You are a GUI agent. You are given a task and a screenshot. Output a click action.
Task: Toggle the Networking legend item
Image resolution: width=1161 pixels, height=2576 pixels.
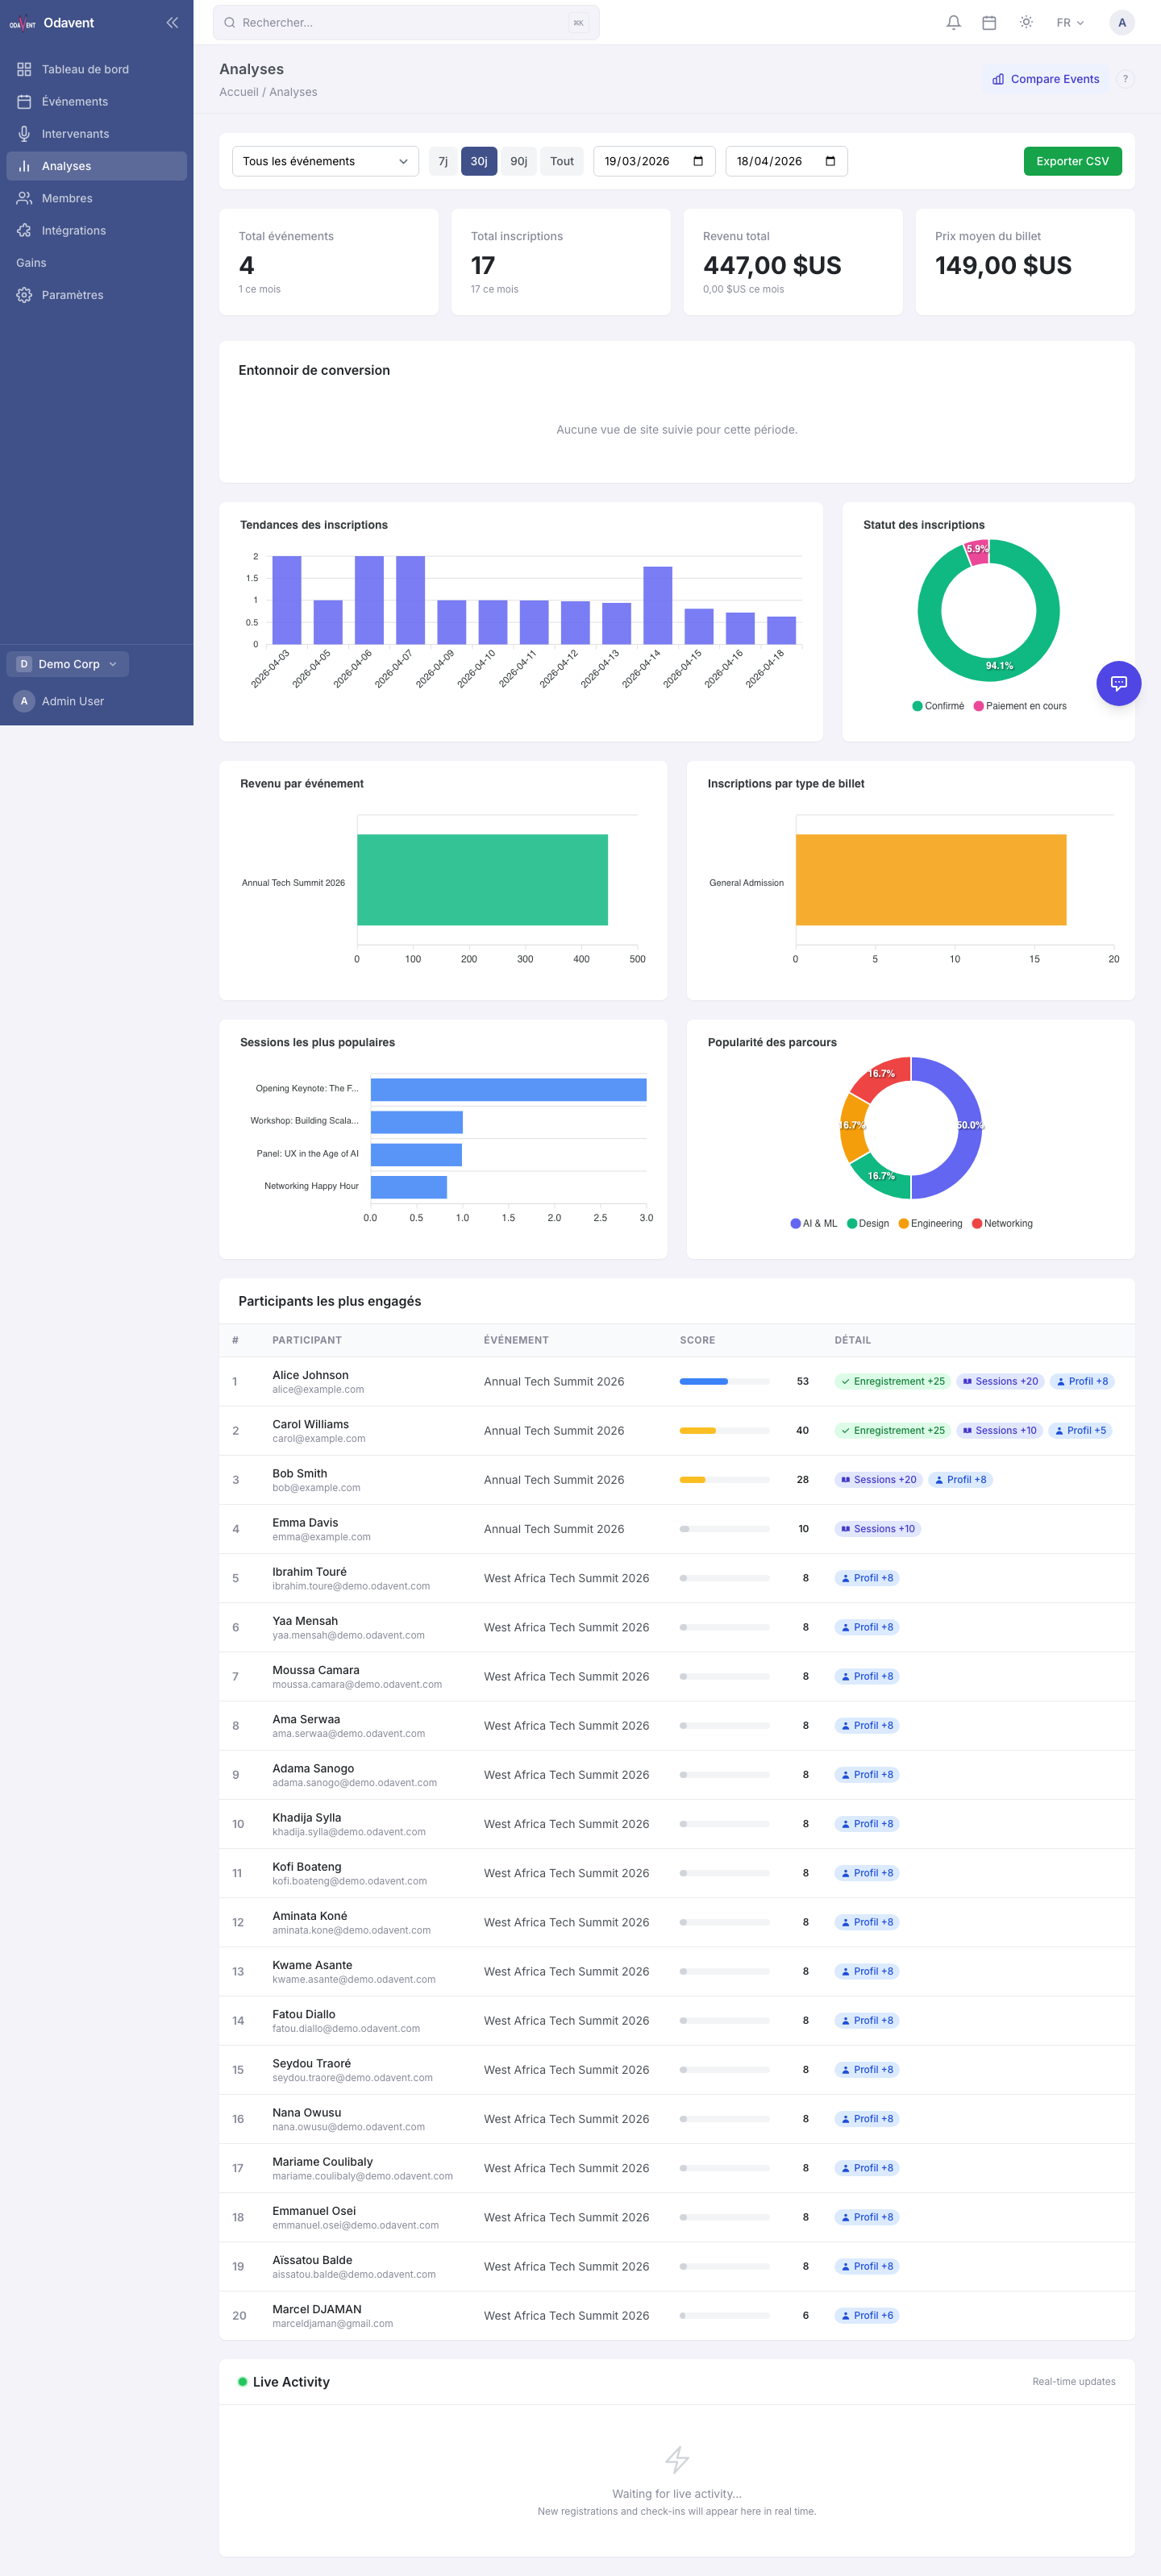(1002, 1223)
